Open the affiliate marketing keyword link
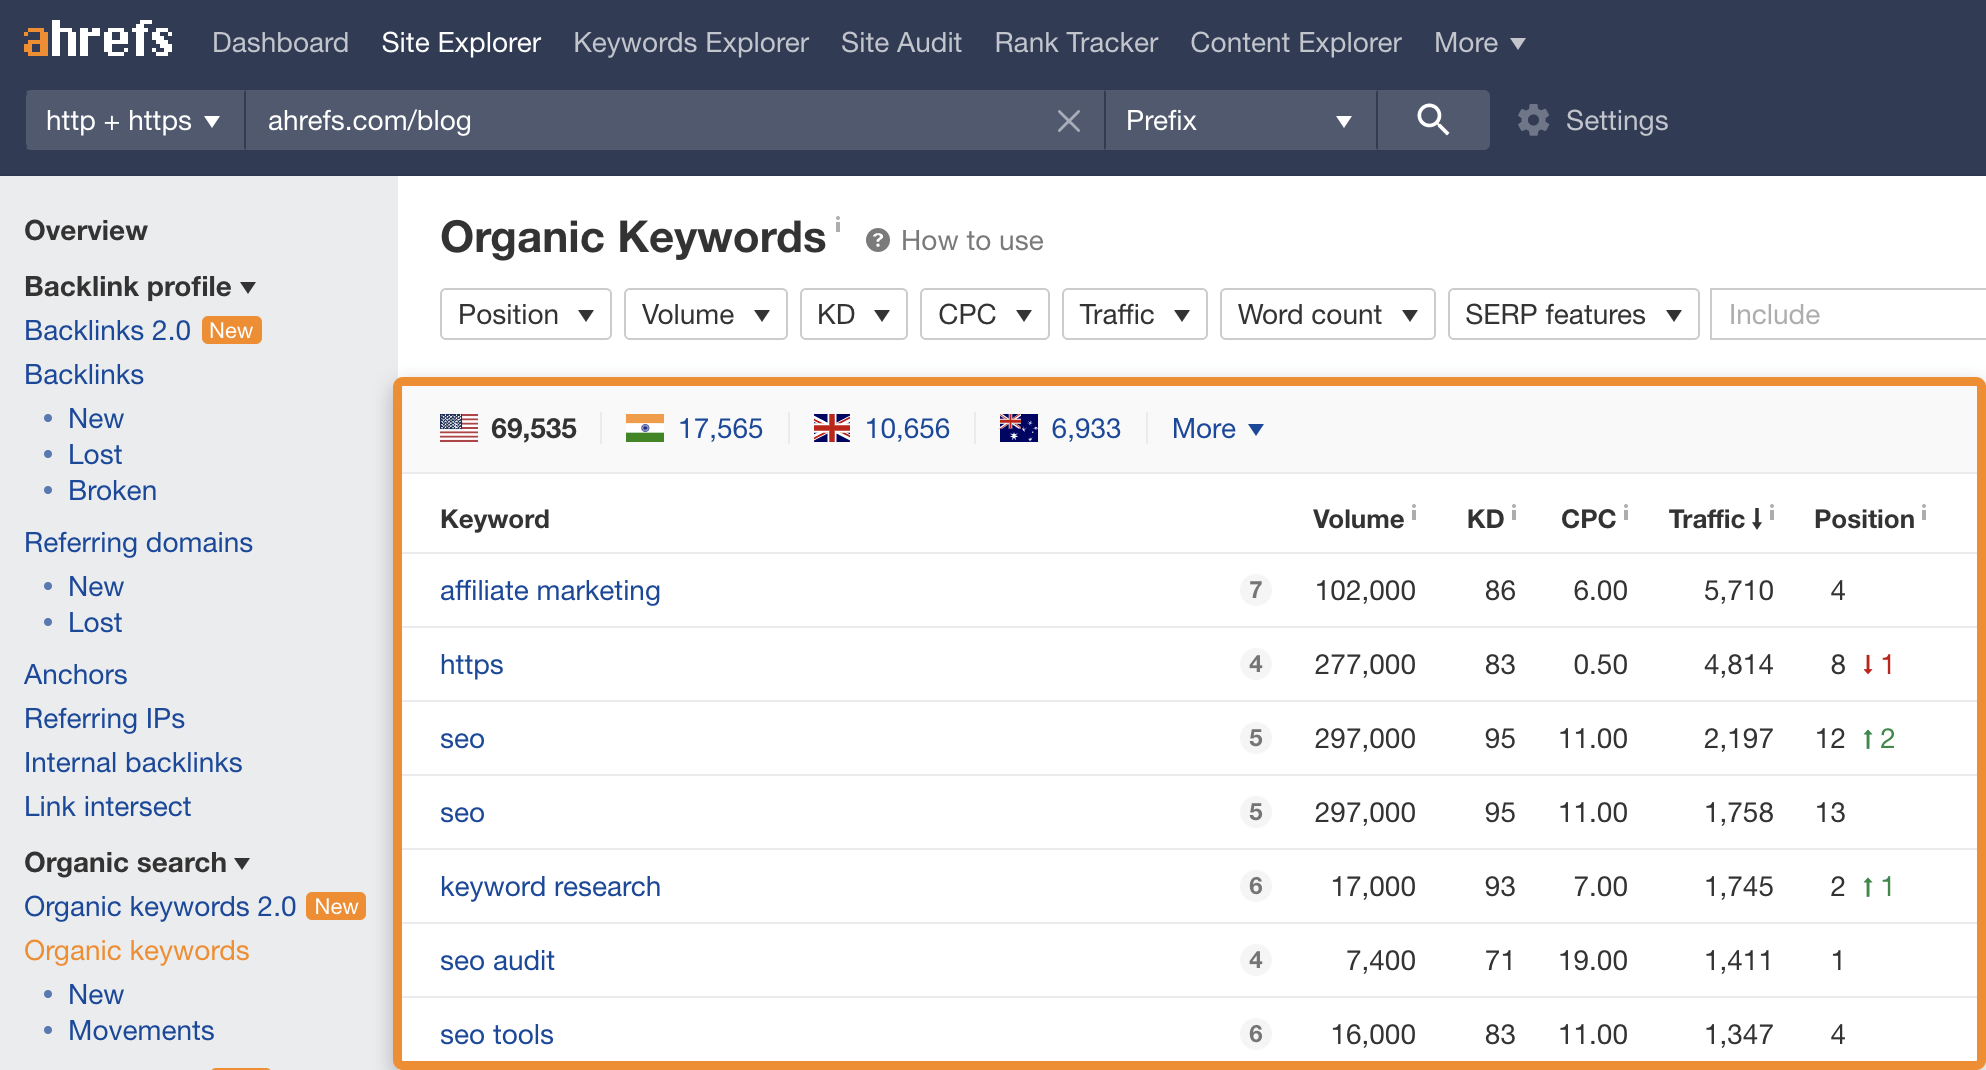This screenshot has height=1070, width=1986. point(550,590)
